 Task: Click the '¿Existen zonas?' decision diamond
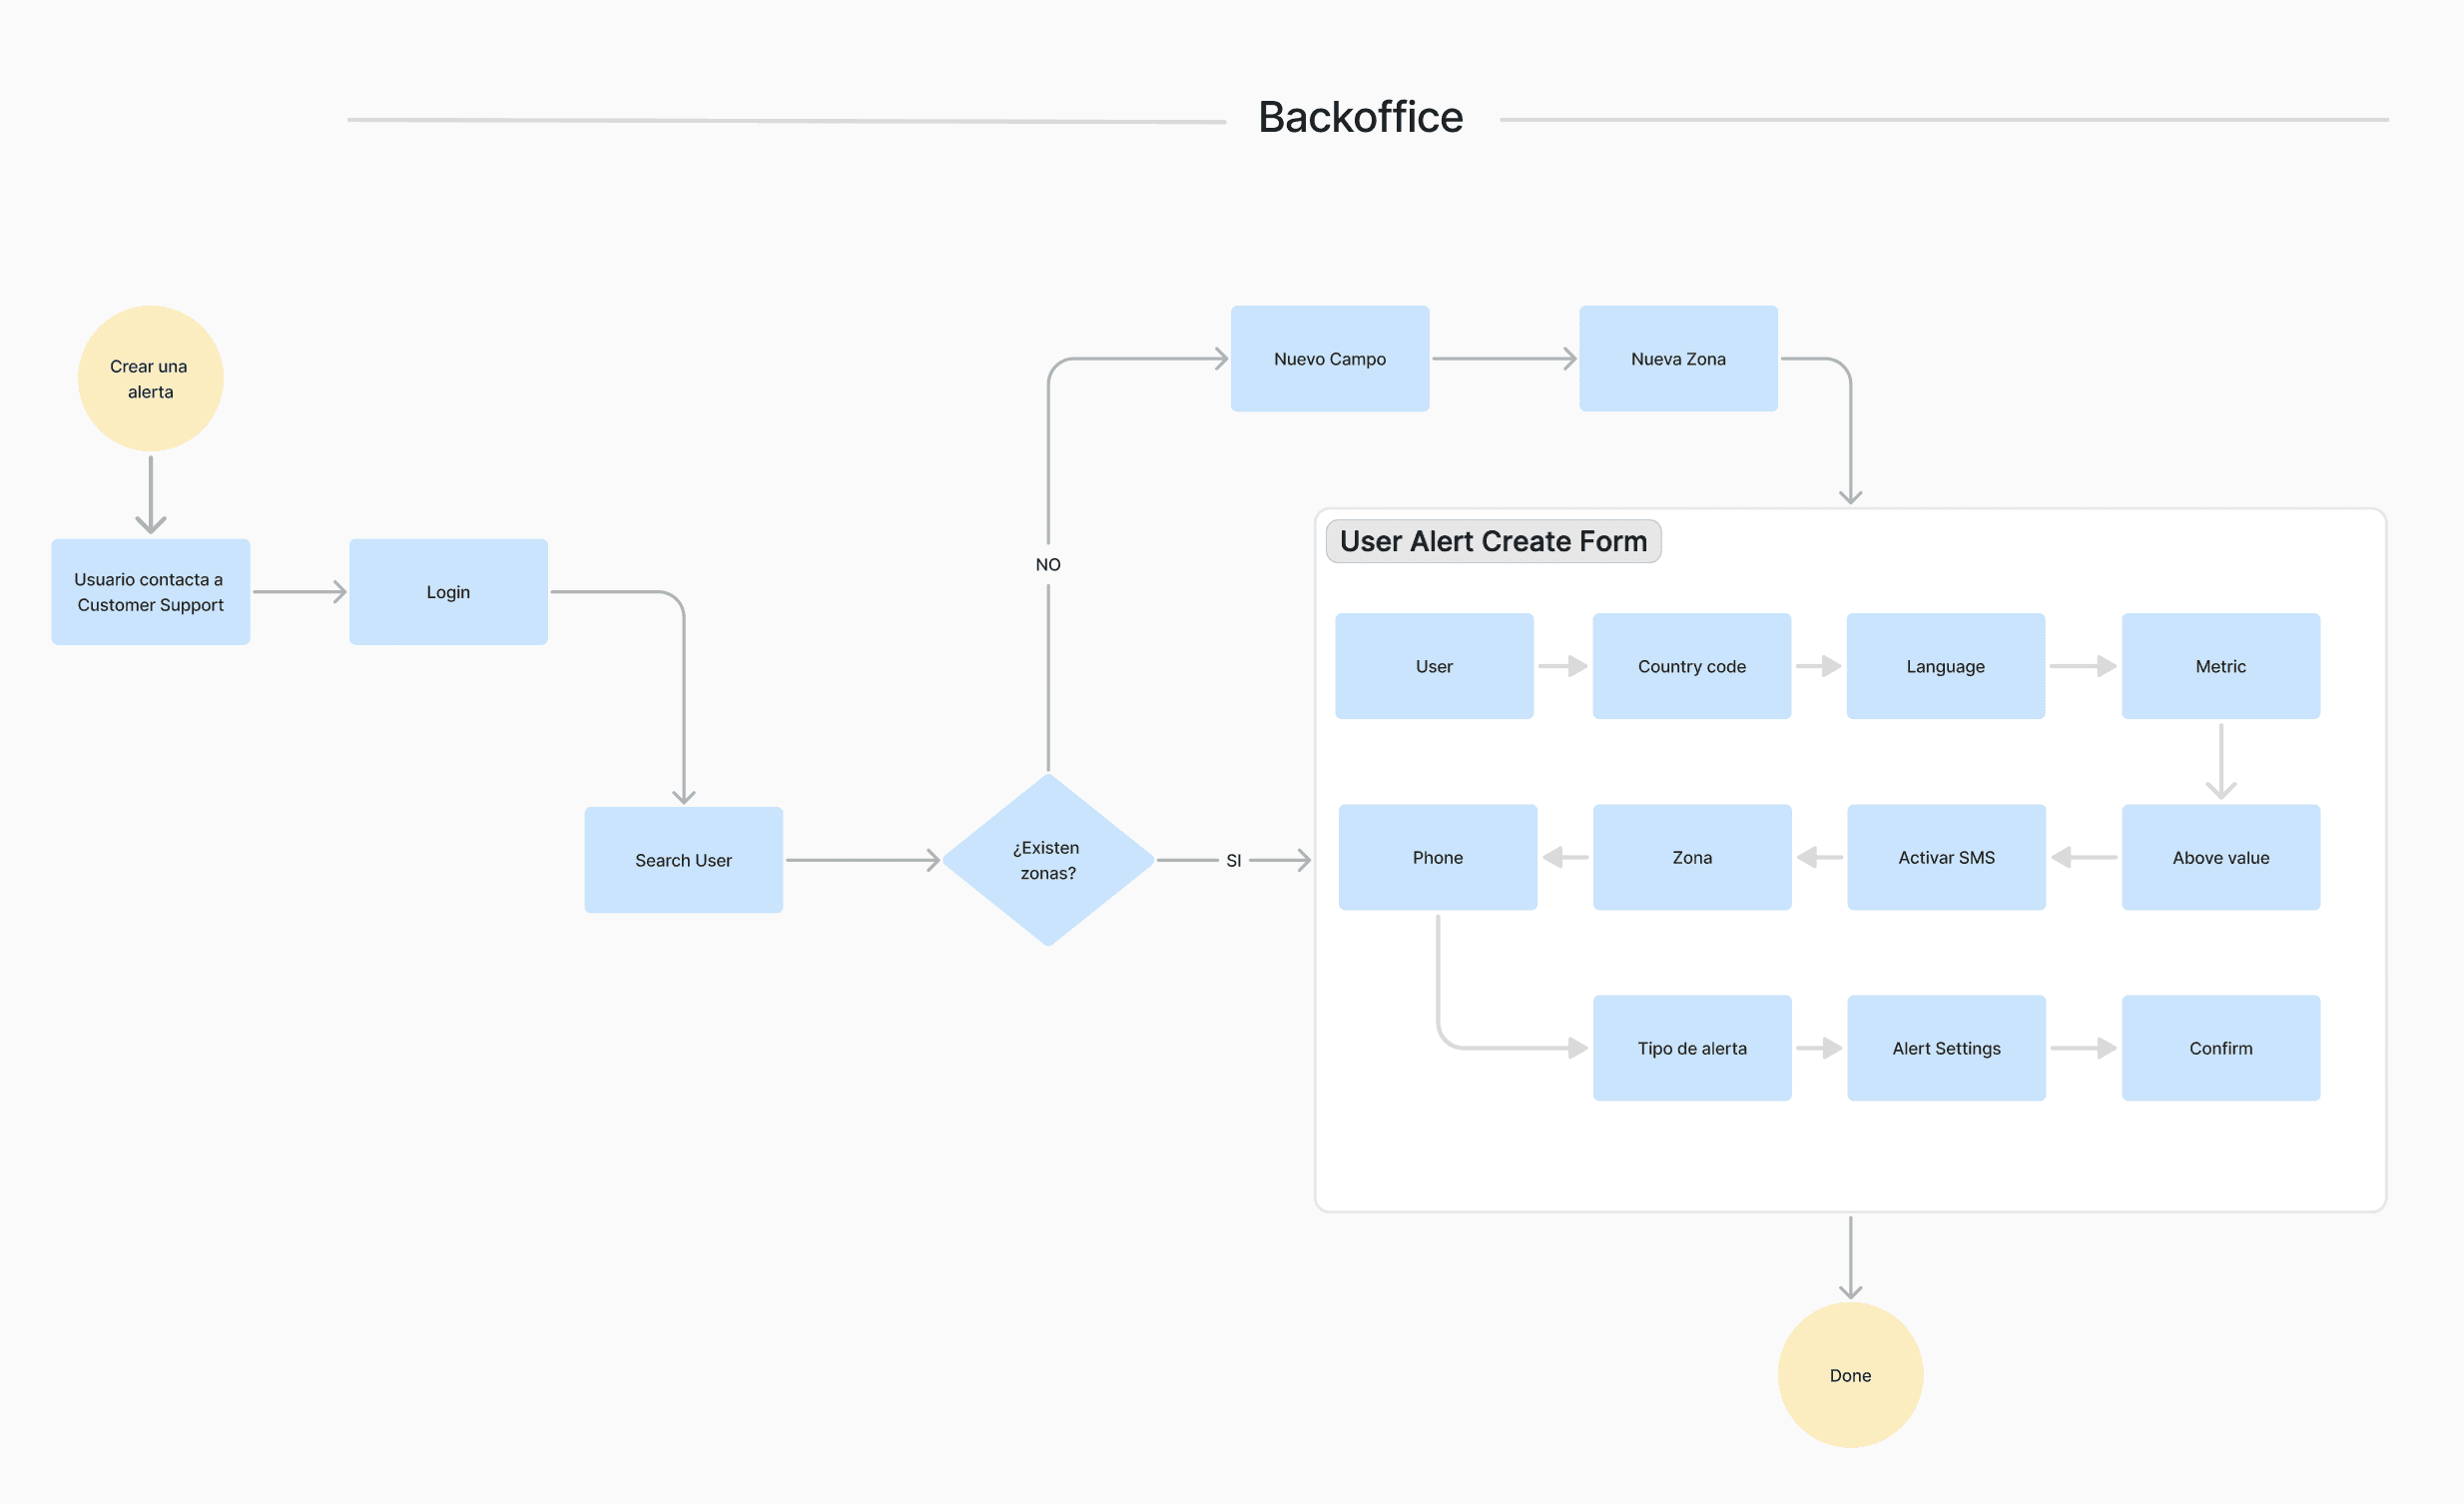(1047, 860)
